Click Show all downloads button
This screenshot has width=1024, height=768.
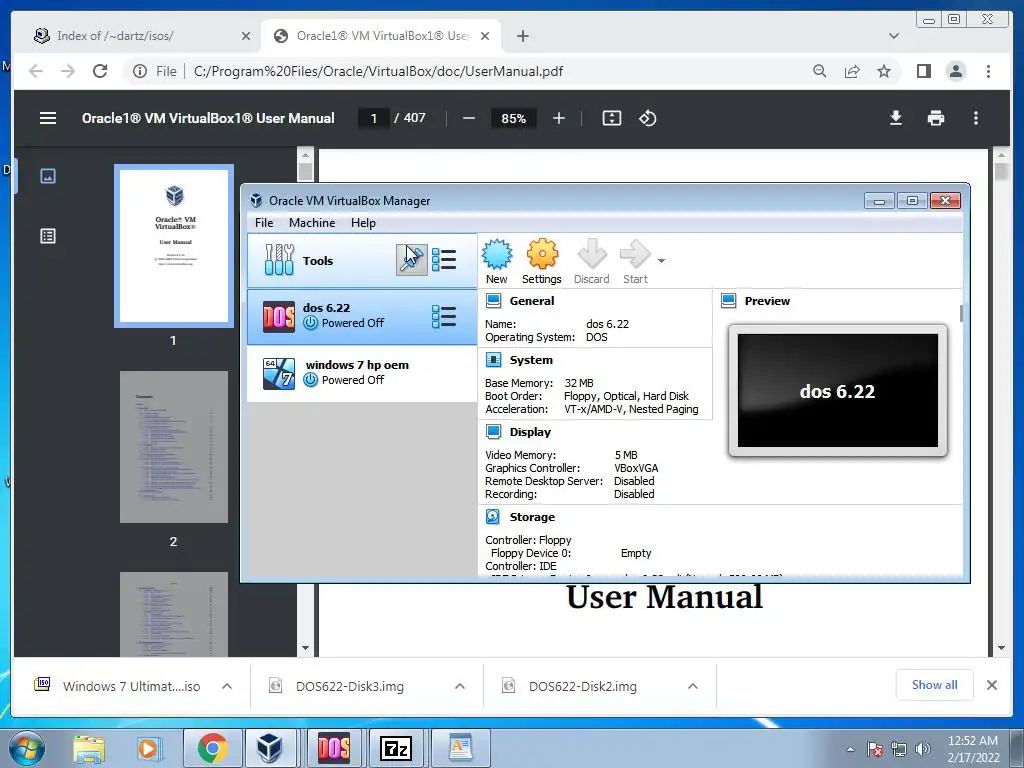click(935, 685)
